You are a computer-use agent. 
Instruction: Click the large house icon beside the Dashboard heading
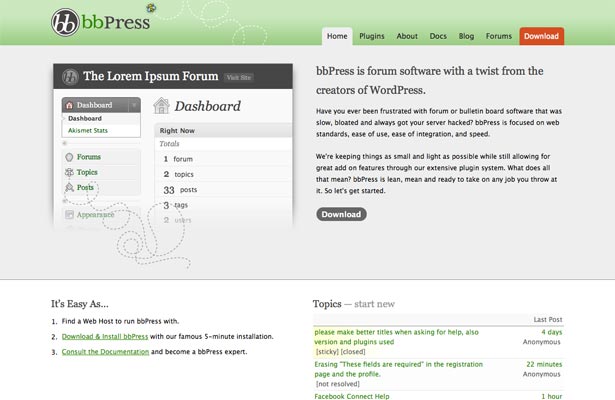point(161,106)
